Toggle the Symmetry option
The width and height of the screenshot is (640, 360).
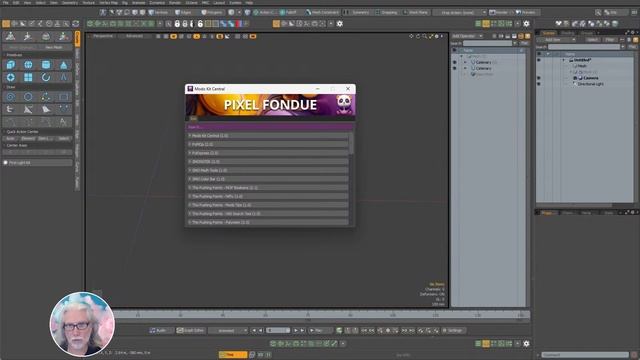click(358, 13)
